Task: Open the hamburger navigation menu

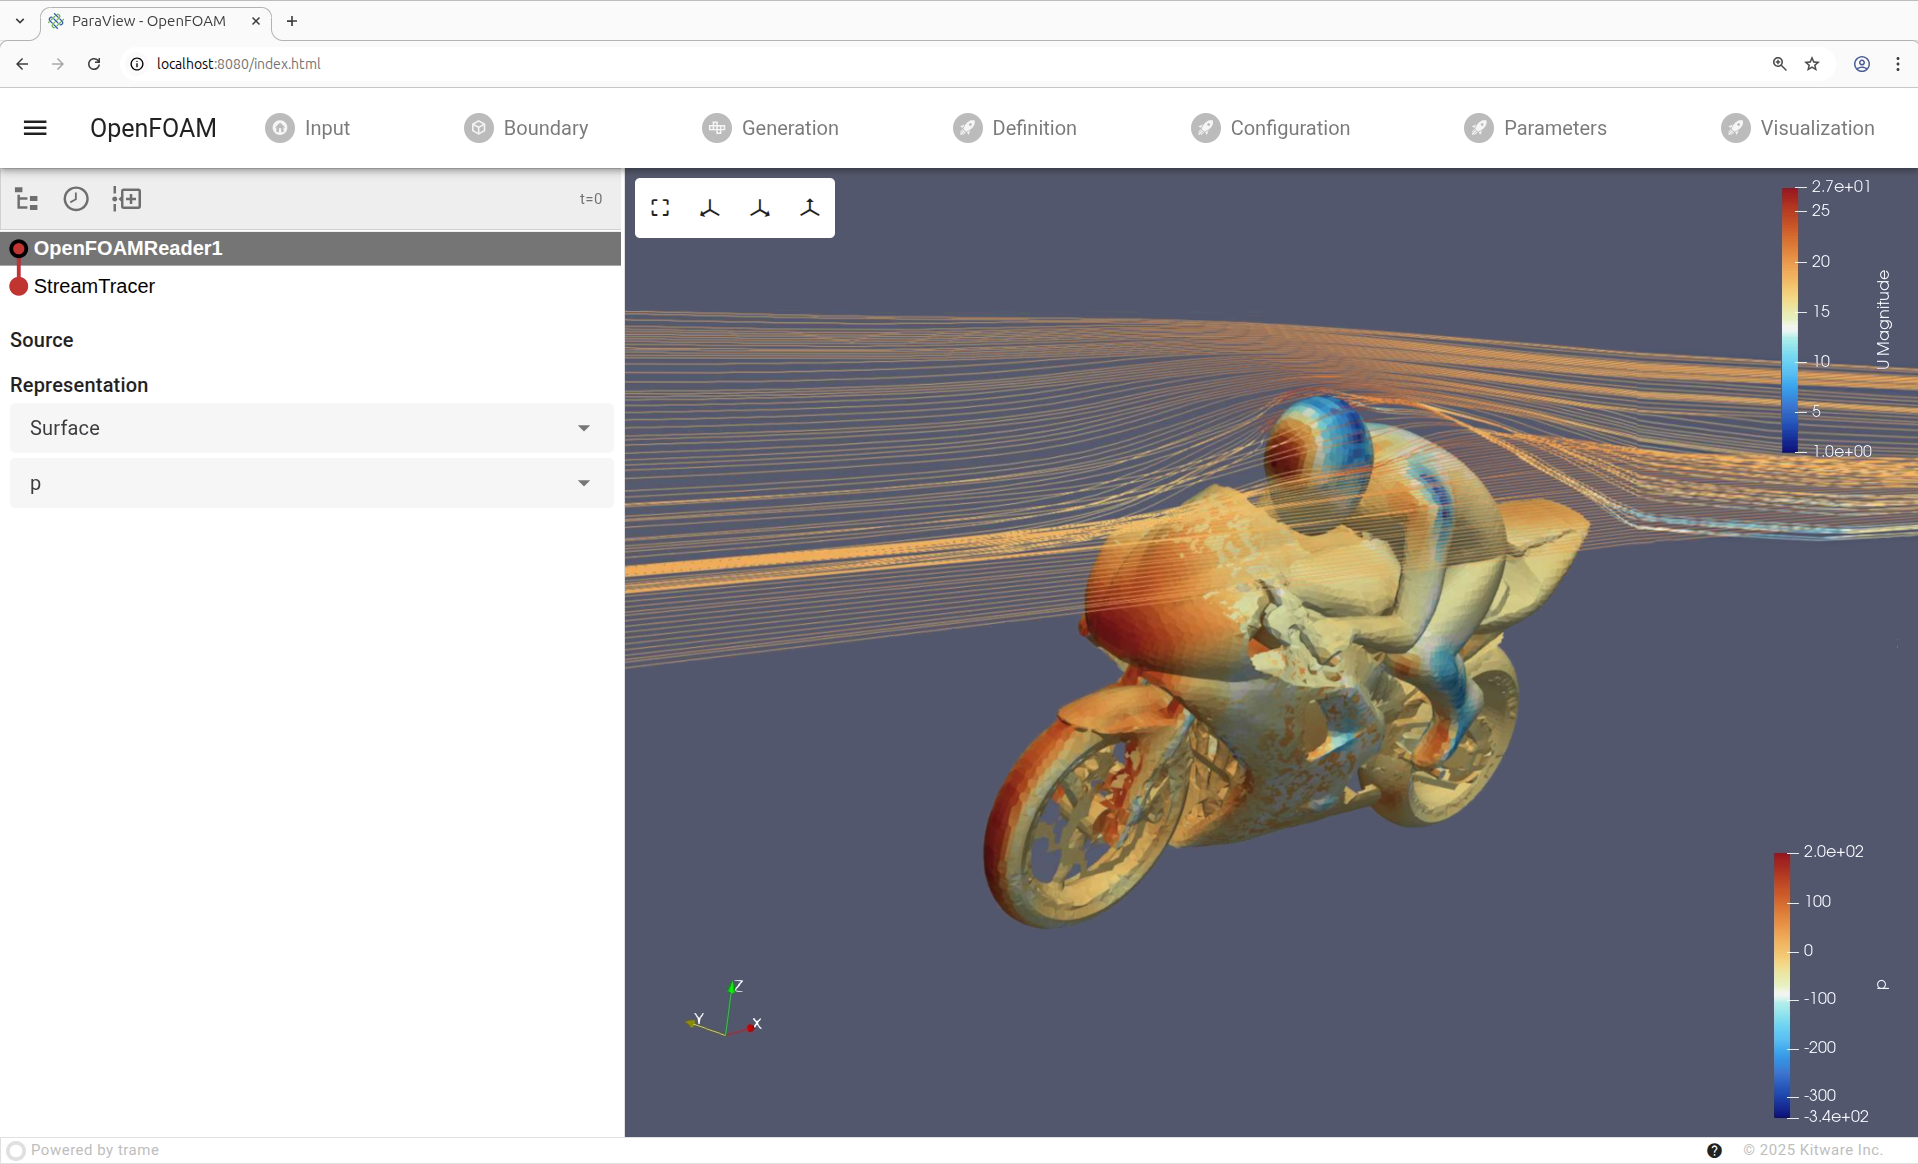Action: (35, 128)
